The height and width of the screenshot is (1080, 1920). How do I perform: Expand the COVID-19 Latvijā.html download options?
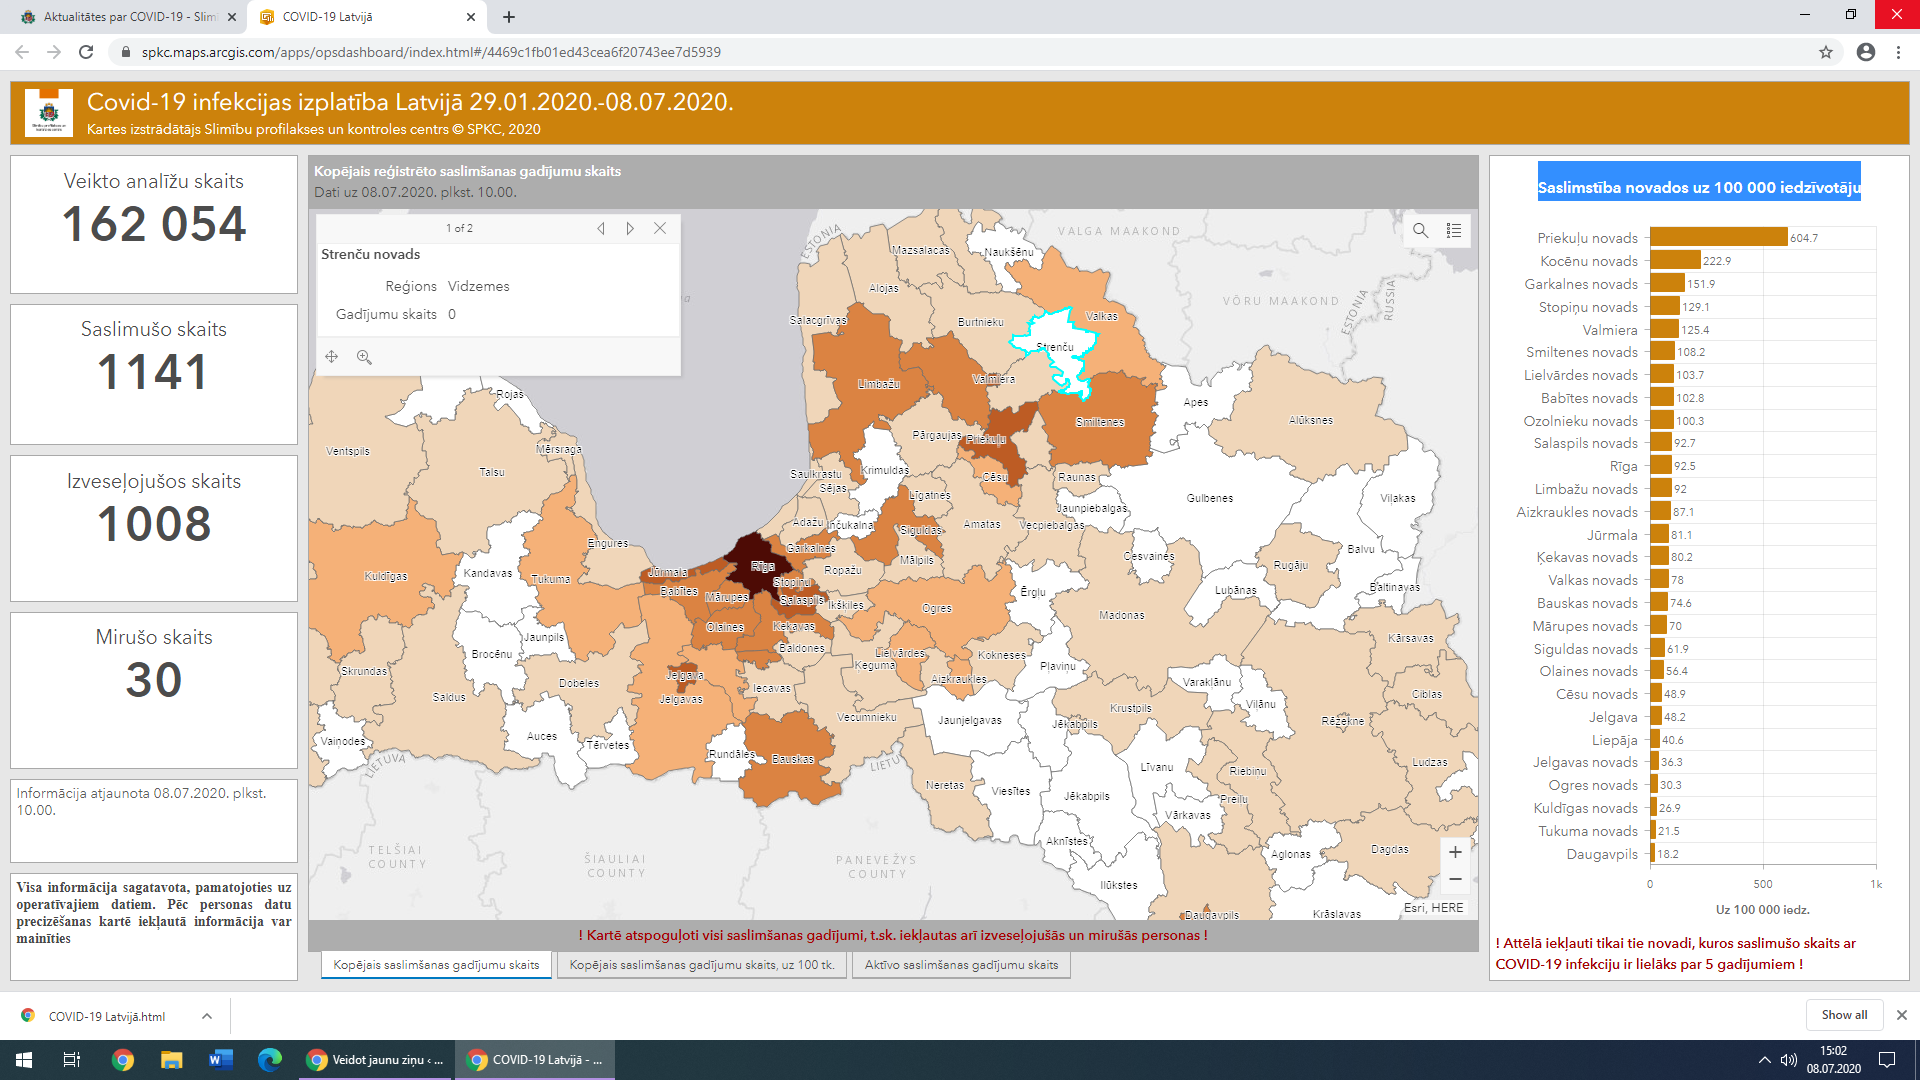207,1016
